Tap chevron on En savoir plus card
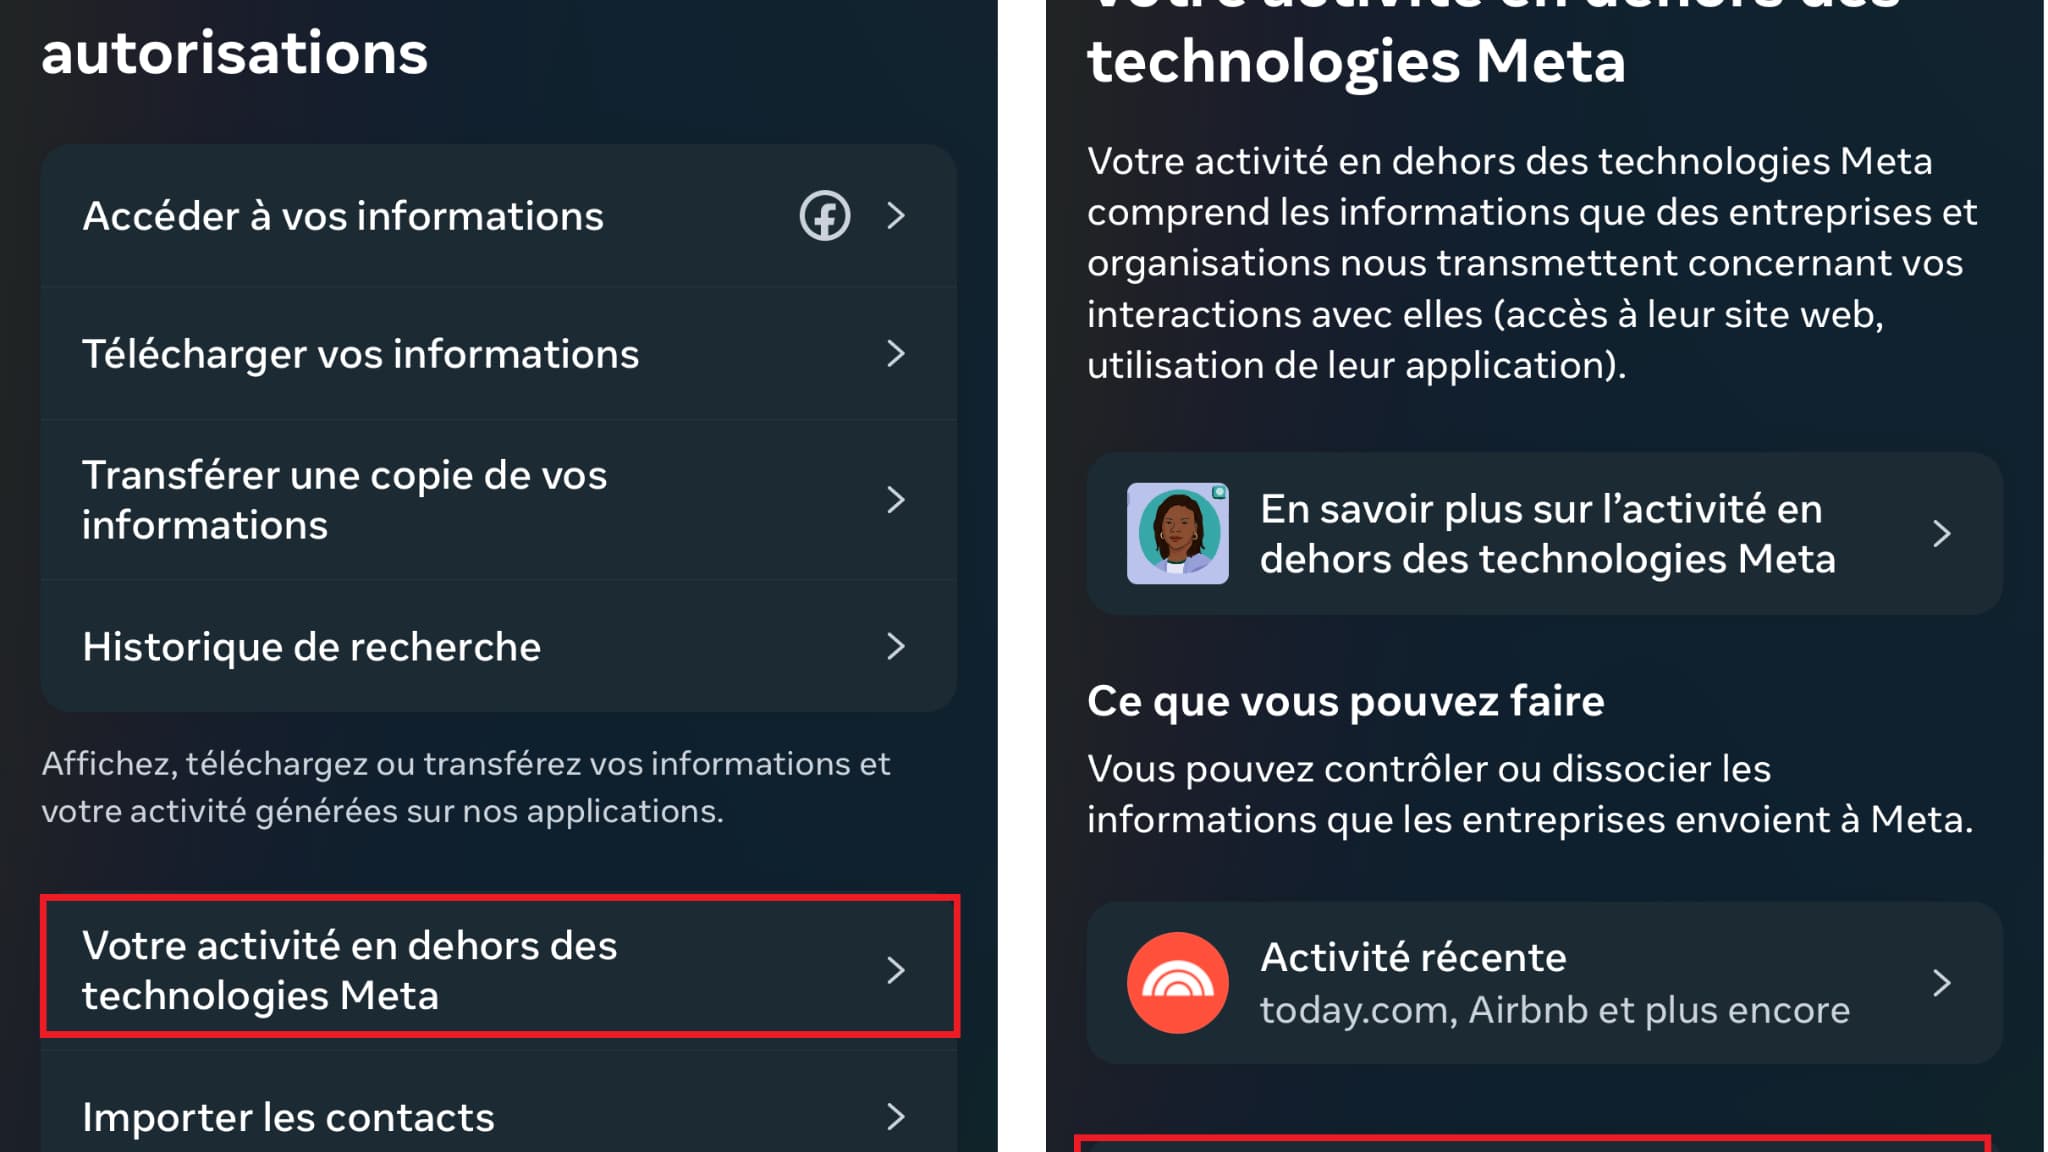 point(1941,533)
